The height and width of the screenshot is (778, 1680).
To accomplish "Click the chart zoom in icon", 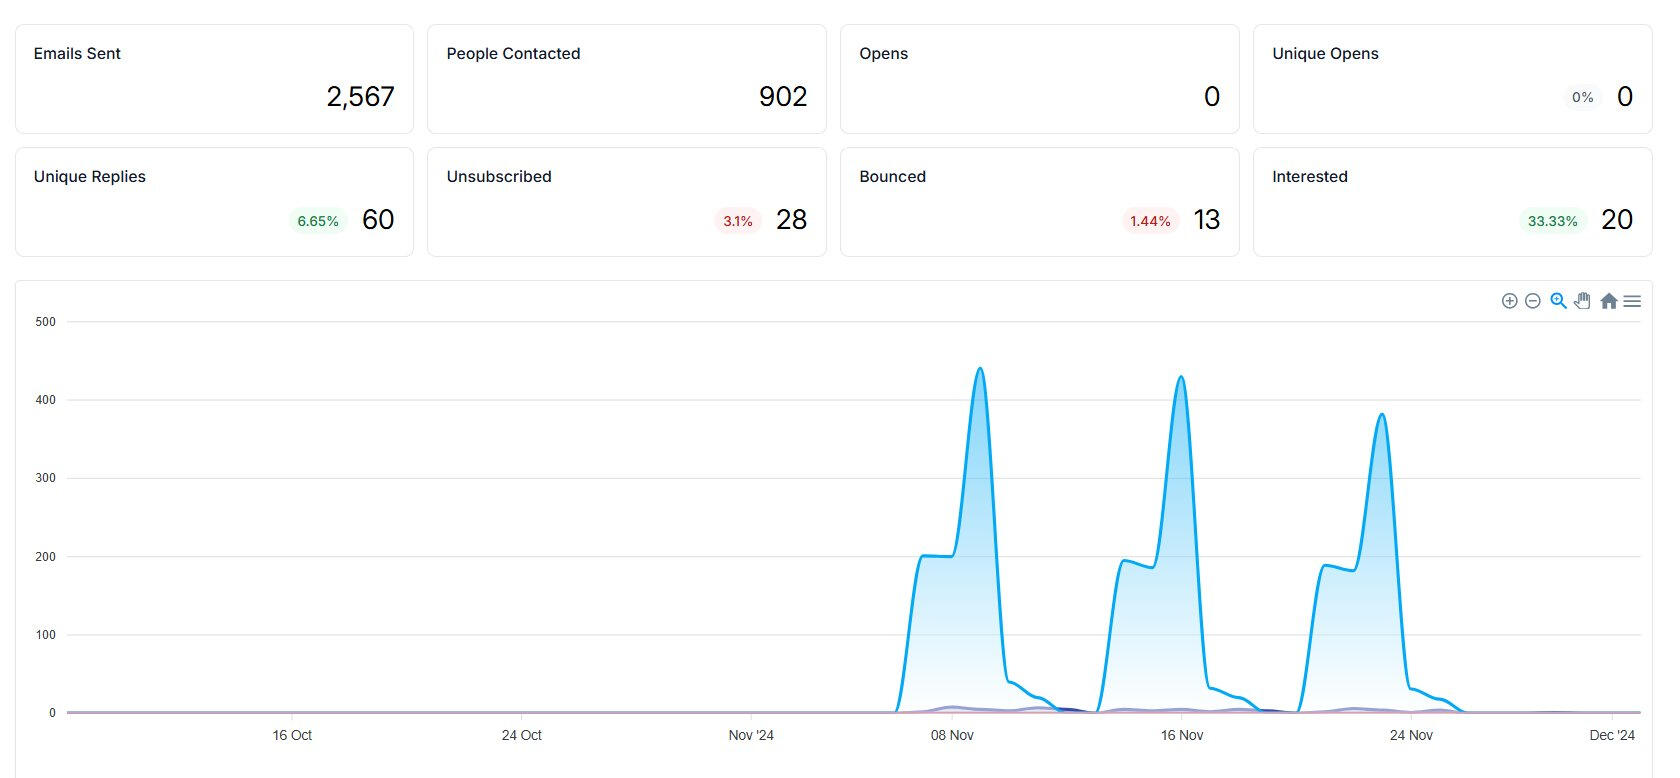I will click(x=1509, y=301).
